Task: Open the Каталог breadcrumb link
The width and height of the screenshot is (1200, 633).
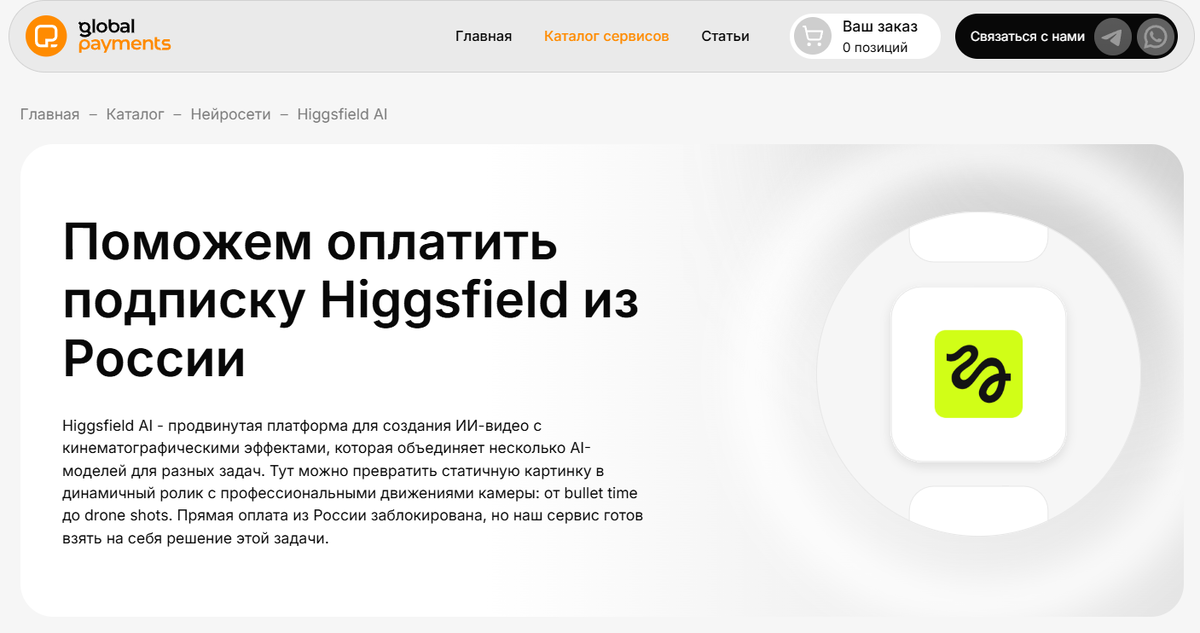Action: pos(135,114)
